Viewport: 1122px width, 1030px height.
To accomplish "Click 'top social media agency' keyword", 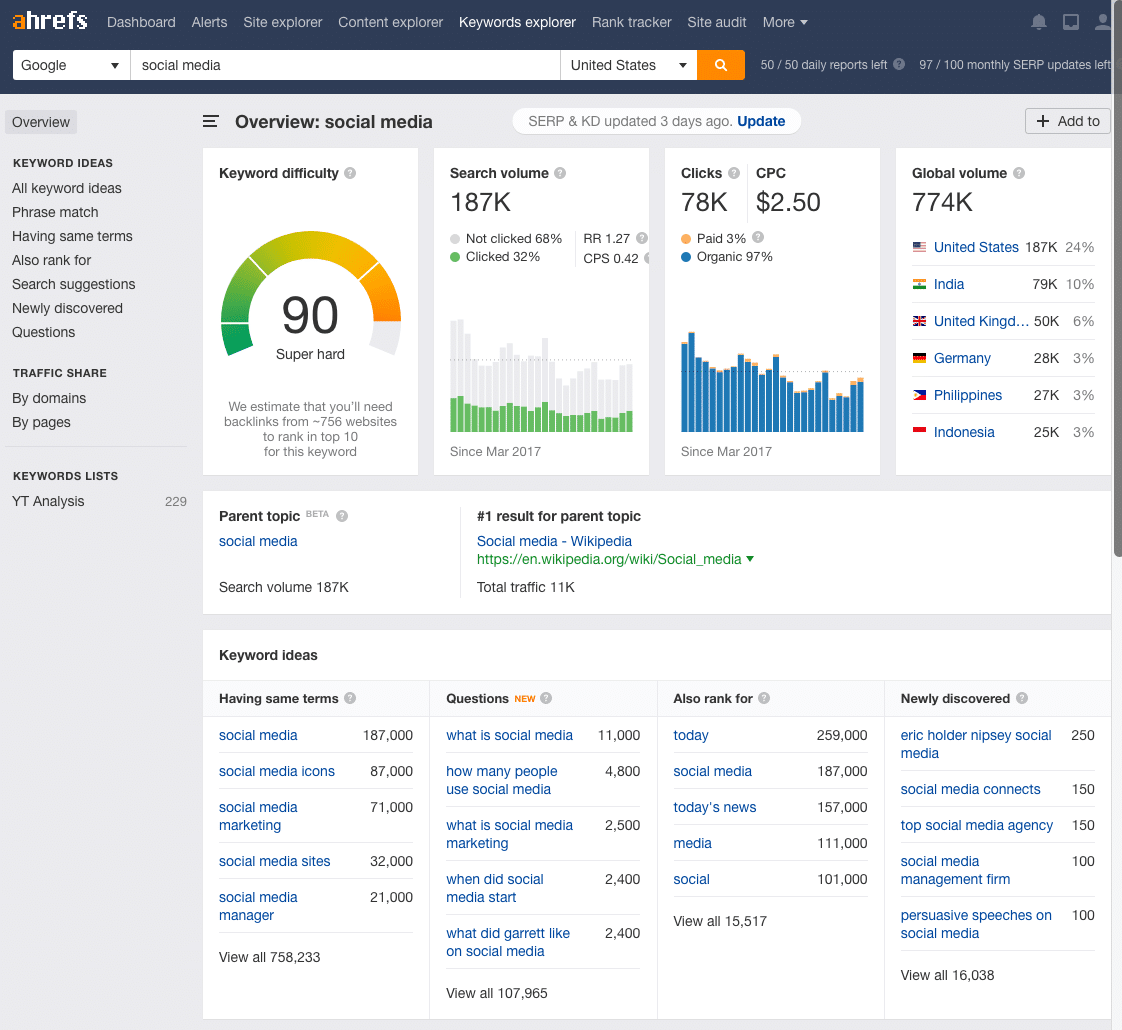I will click(976, 826).
